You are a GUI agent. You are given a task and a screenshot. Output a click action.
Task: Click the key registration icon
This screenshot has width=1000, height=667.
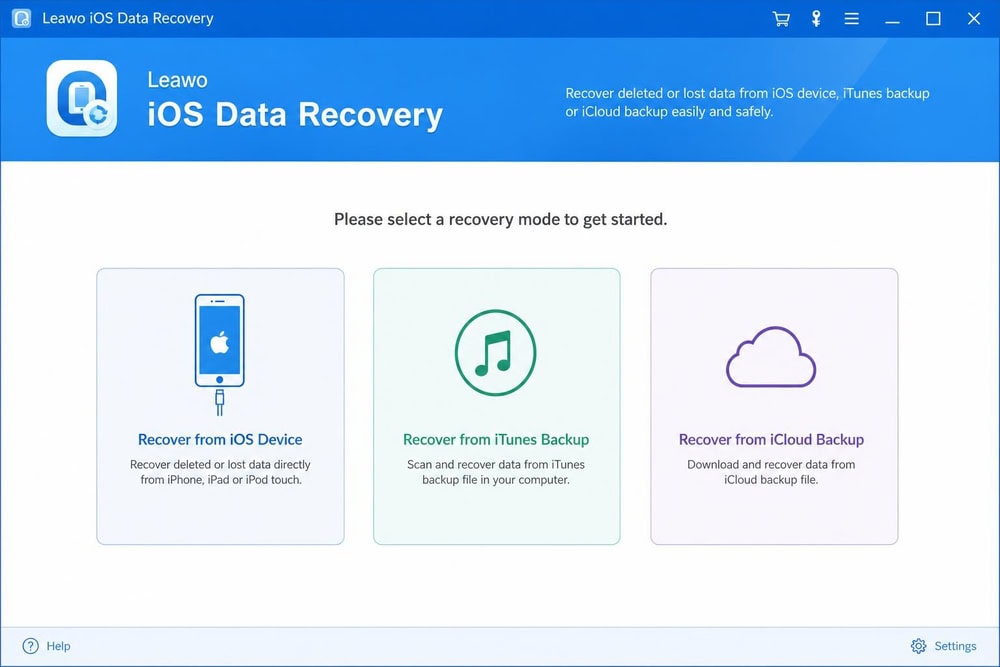click(x=816, y=18)
